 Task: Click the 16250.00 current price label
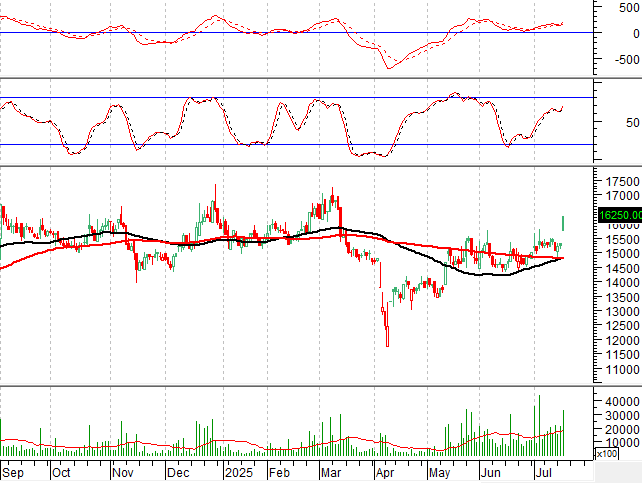point(620,215)
